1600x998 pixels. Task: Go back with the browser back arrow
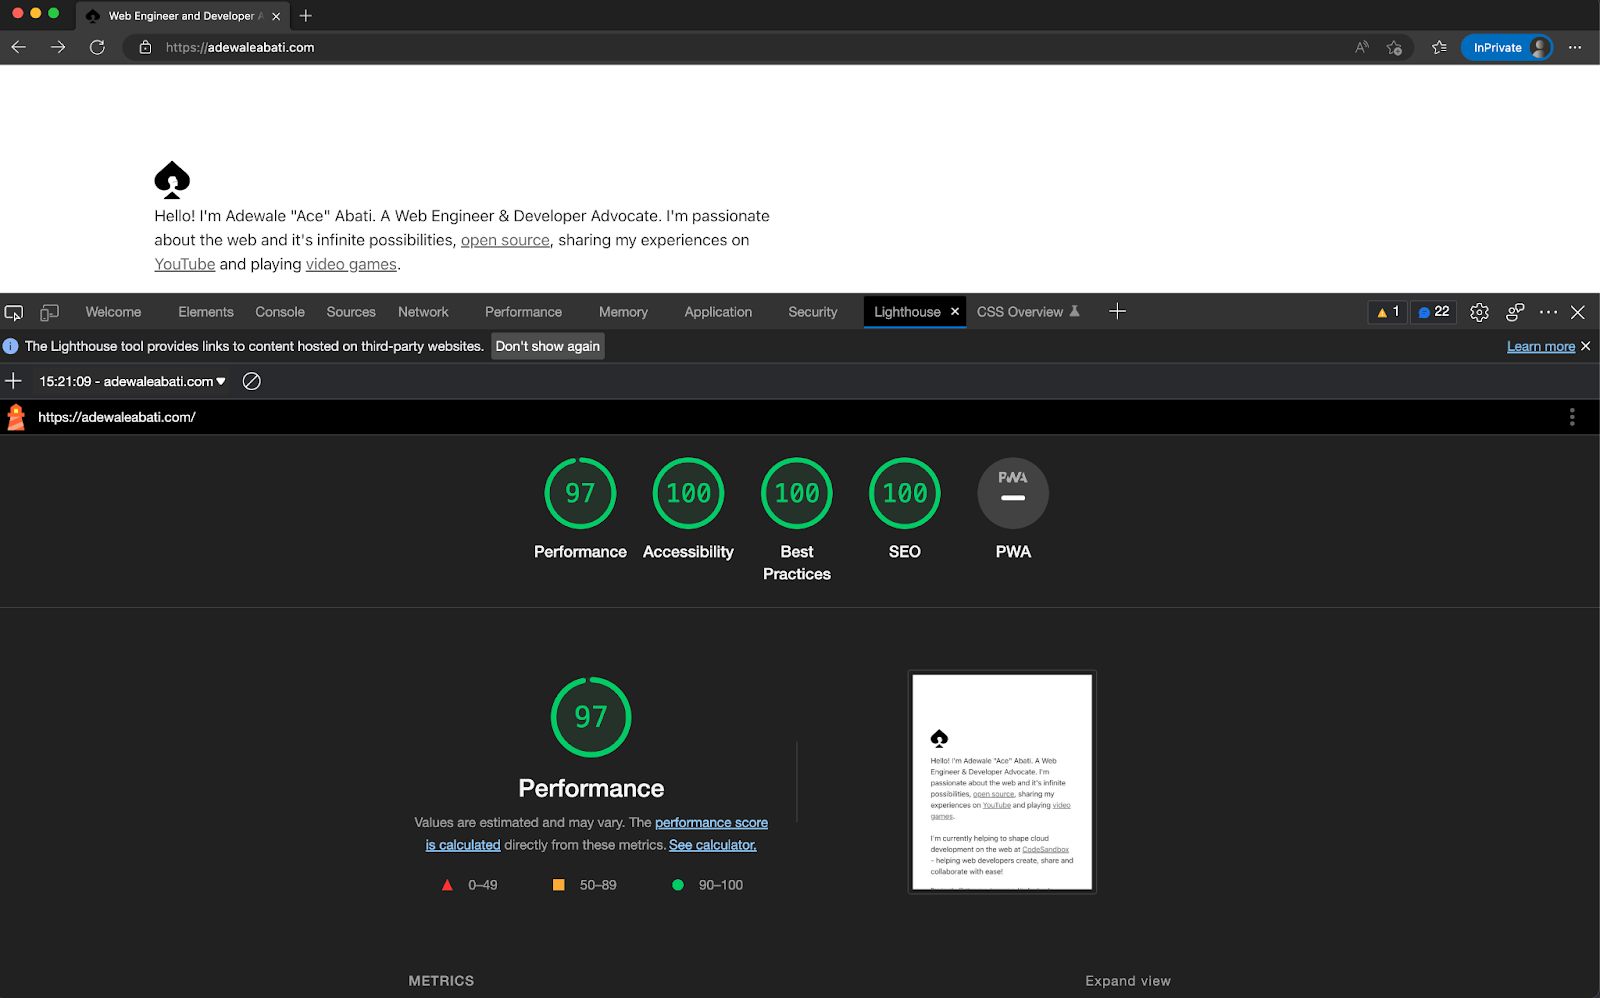point(18,47)
